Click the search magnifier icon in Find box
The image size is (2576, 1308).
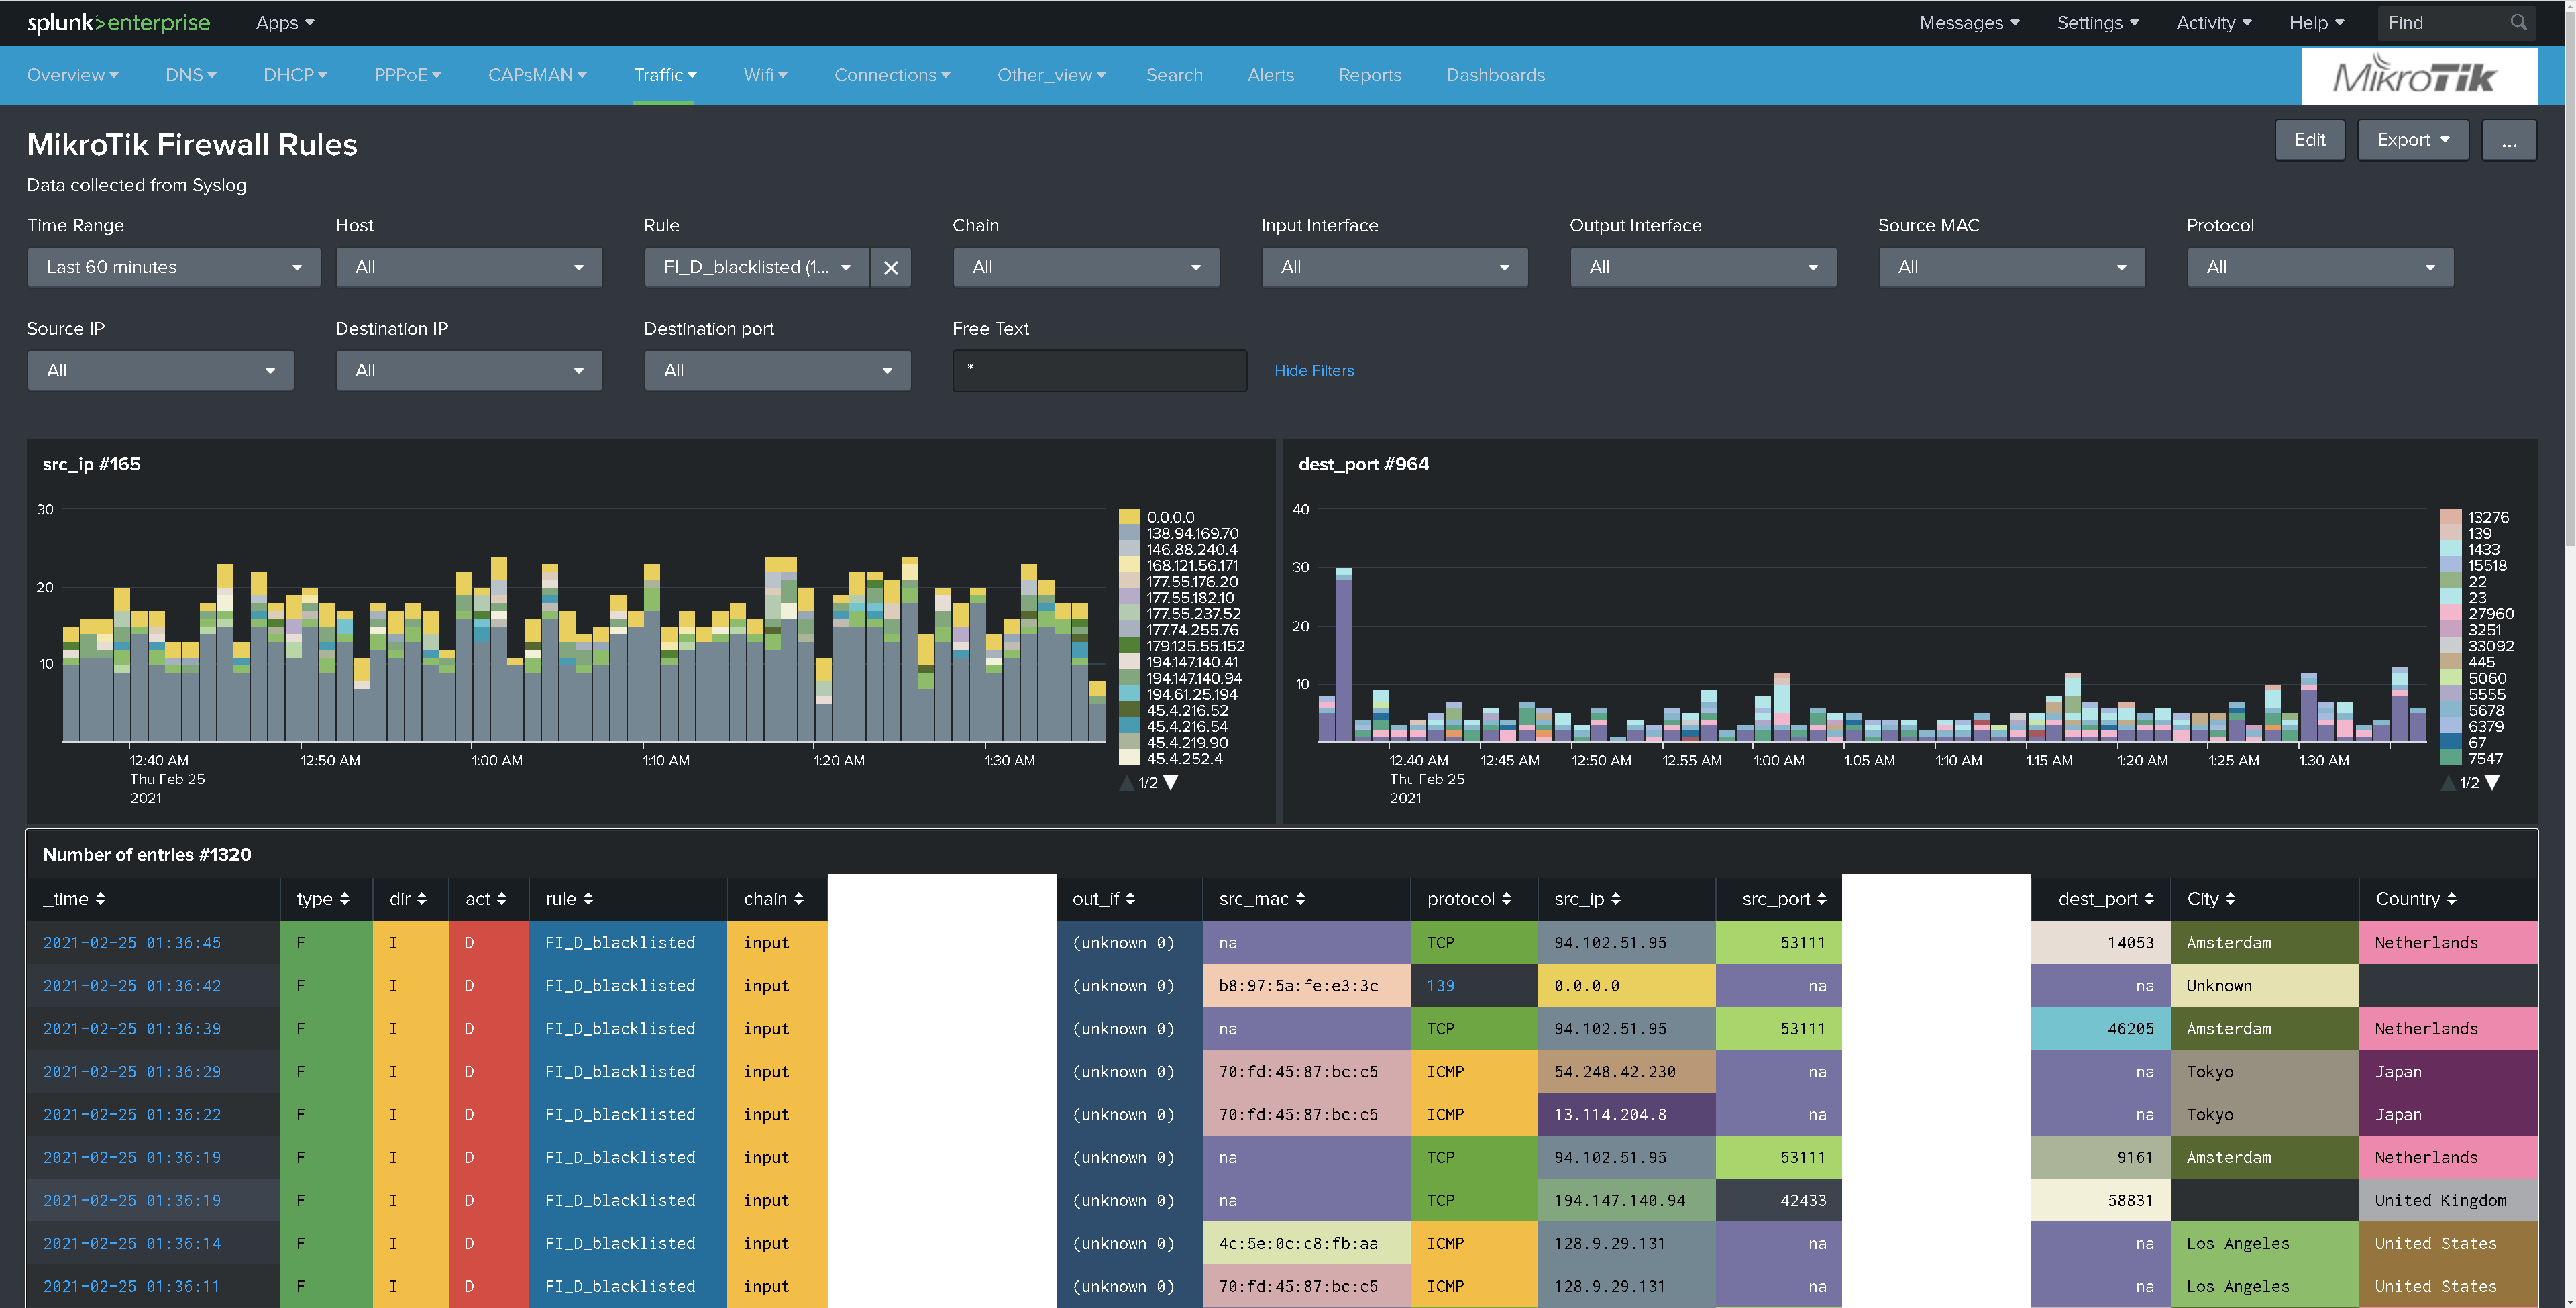[x=2518, y=22]
